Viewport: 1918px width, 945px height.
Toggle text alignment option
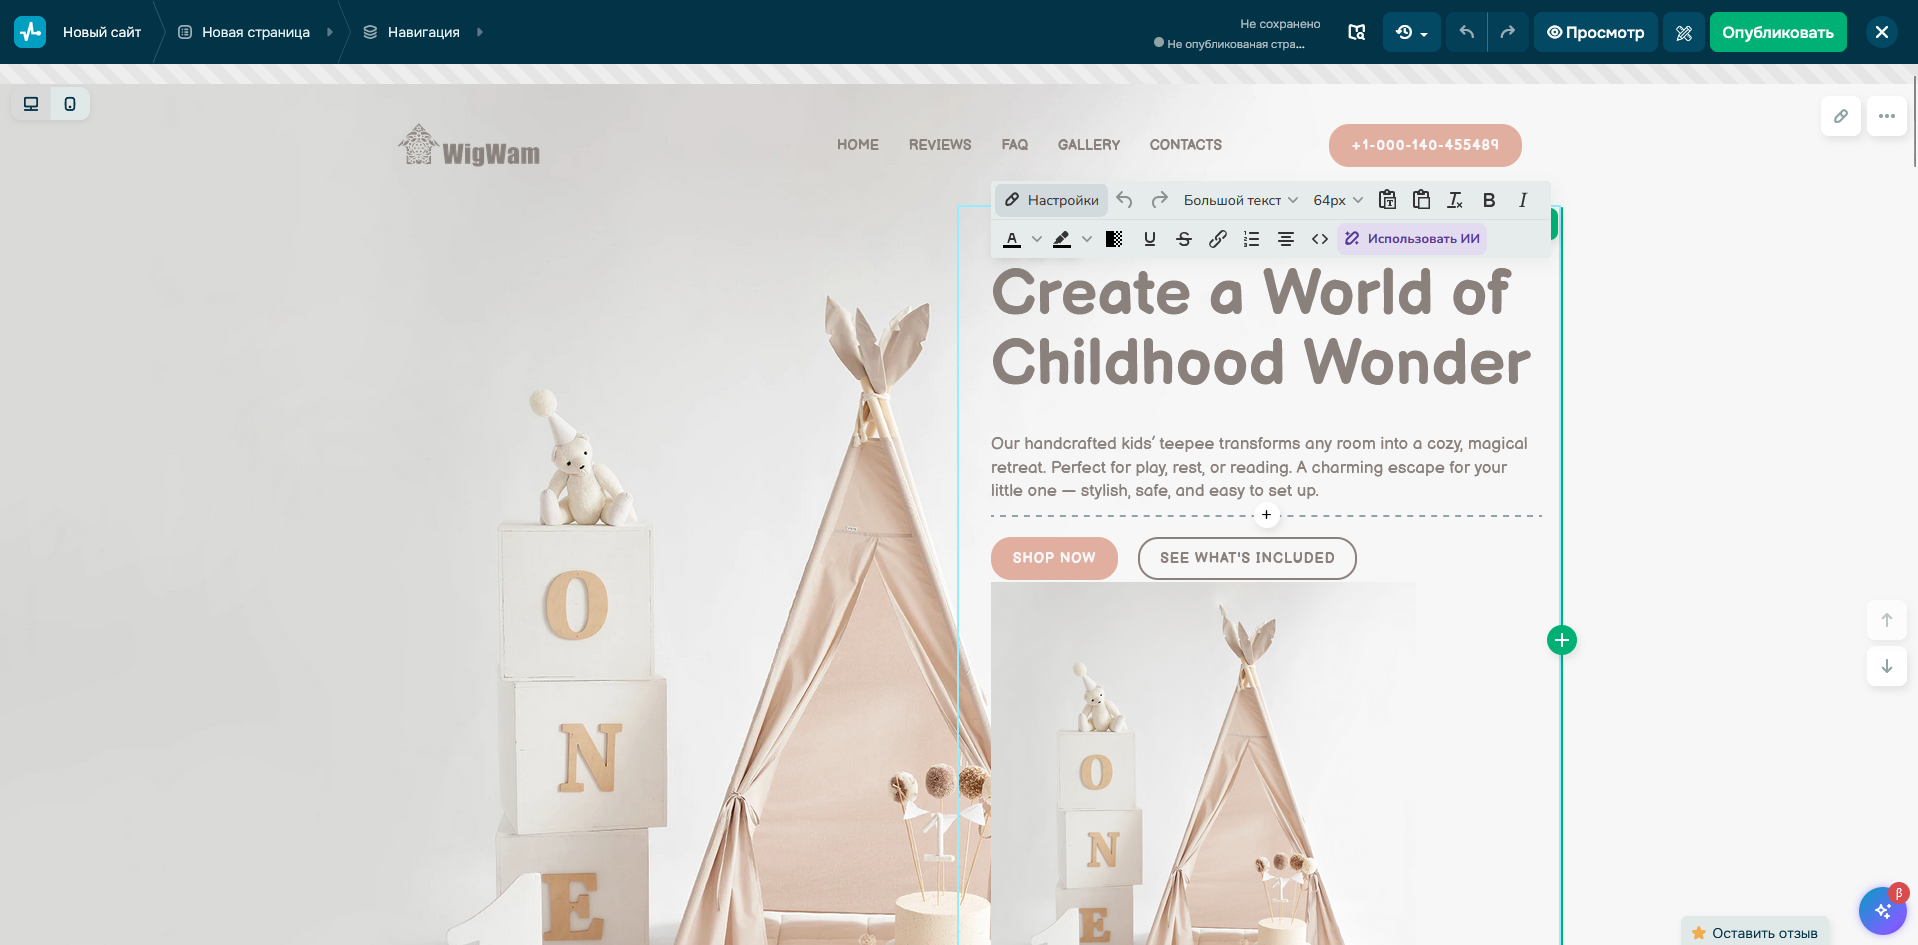pyautogui.click(x=1285, y=239)
